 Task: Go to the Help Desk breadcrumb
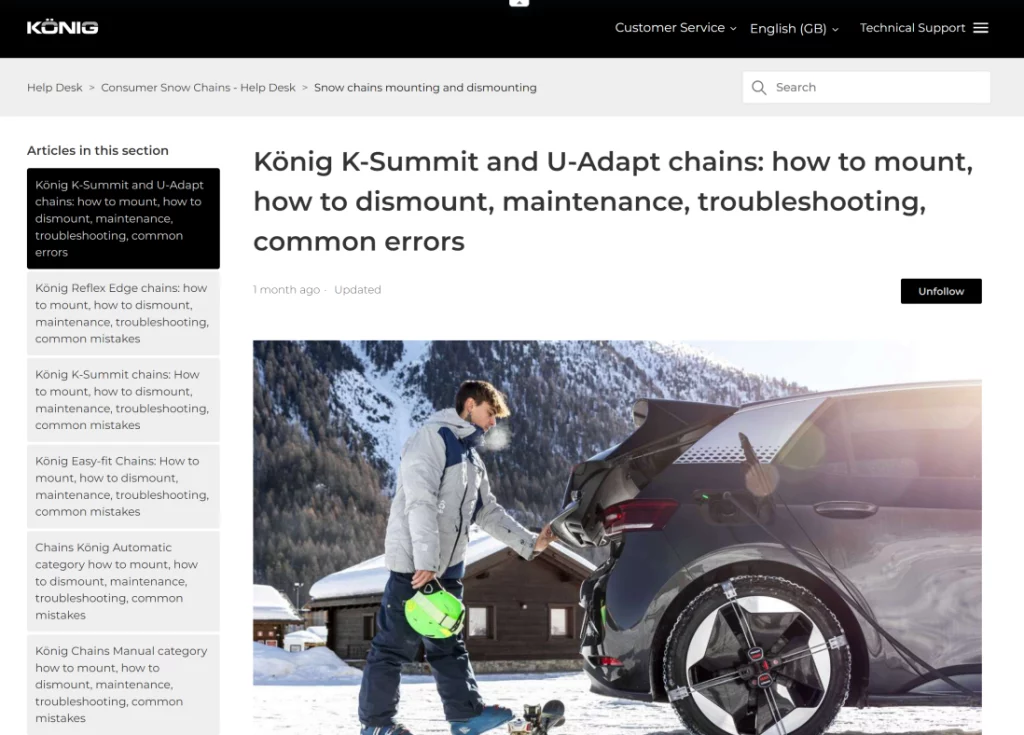tap(55, 88)
